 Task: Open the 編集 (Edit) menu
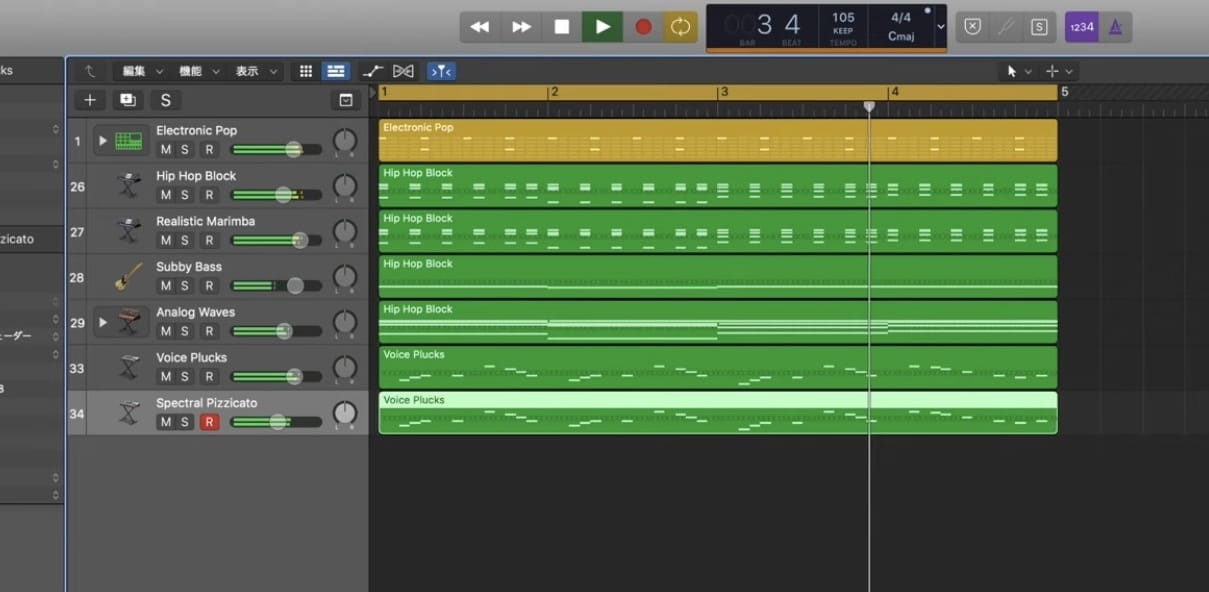[142, 71]
